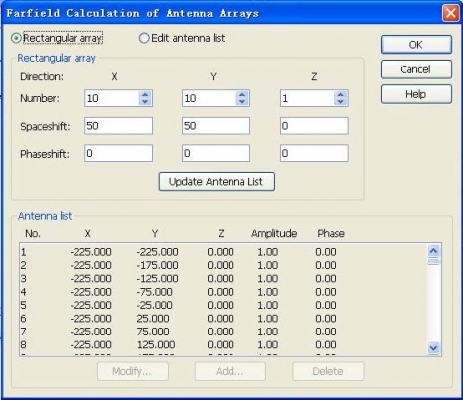Click the X Number input field

112,98
